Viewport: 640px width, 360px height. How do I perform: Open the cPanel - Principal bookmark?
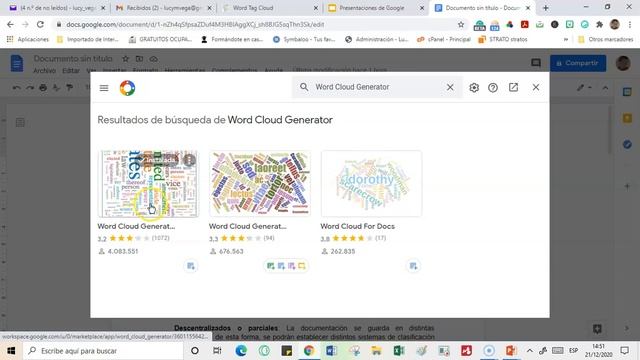coord(444,39)
